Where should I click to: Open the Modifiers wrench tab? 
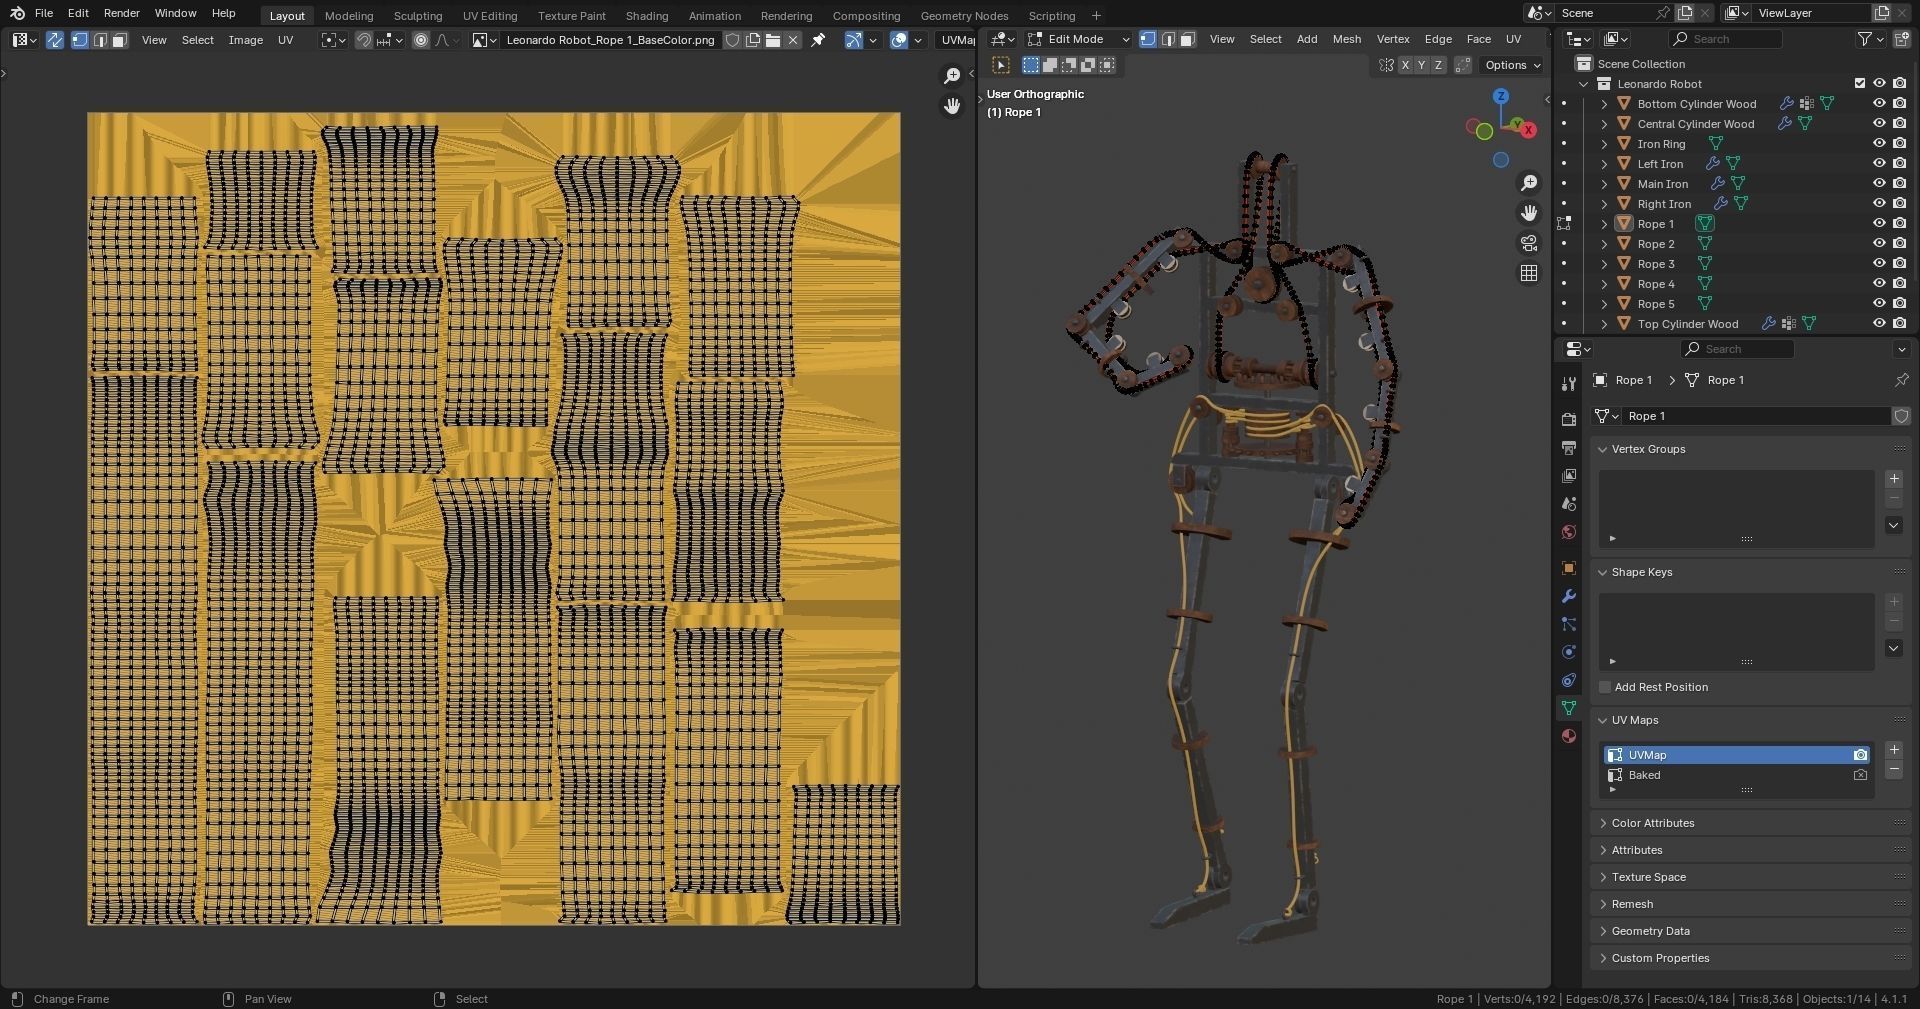1568,595
